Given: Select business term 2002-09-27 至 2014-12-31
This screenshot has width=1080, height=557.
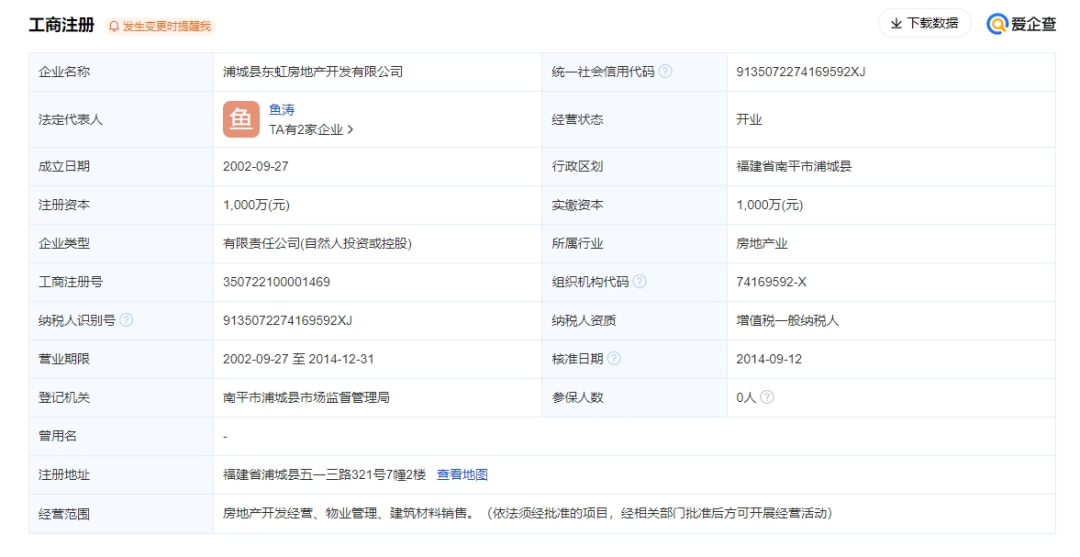Looking at the screenshot, I should click(298, 359).
